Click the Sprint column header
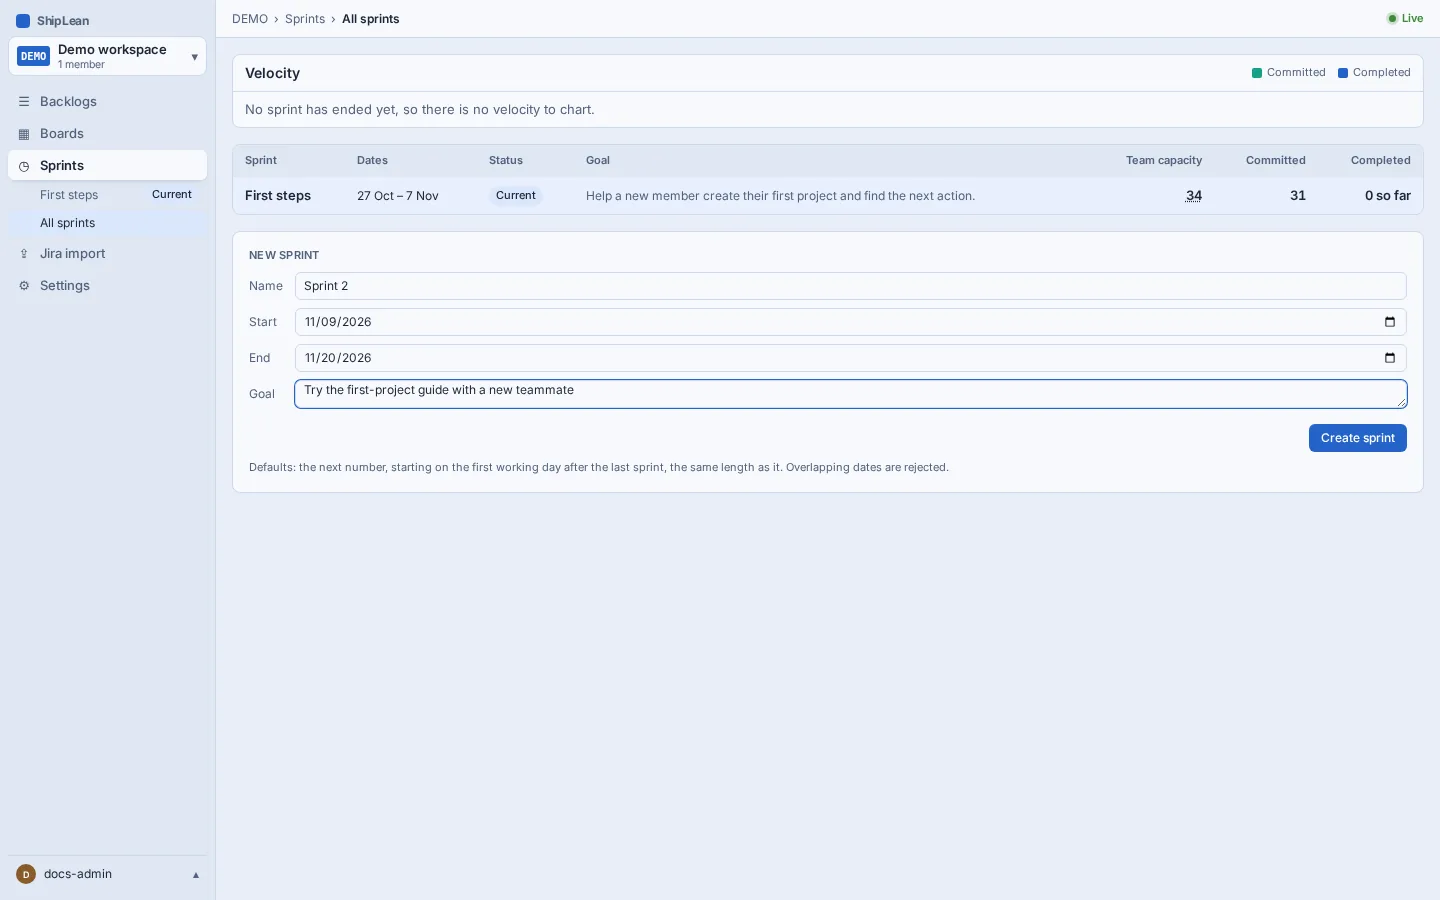 261,161
